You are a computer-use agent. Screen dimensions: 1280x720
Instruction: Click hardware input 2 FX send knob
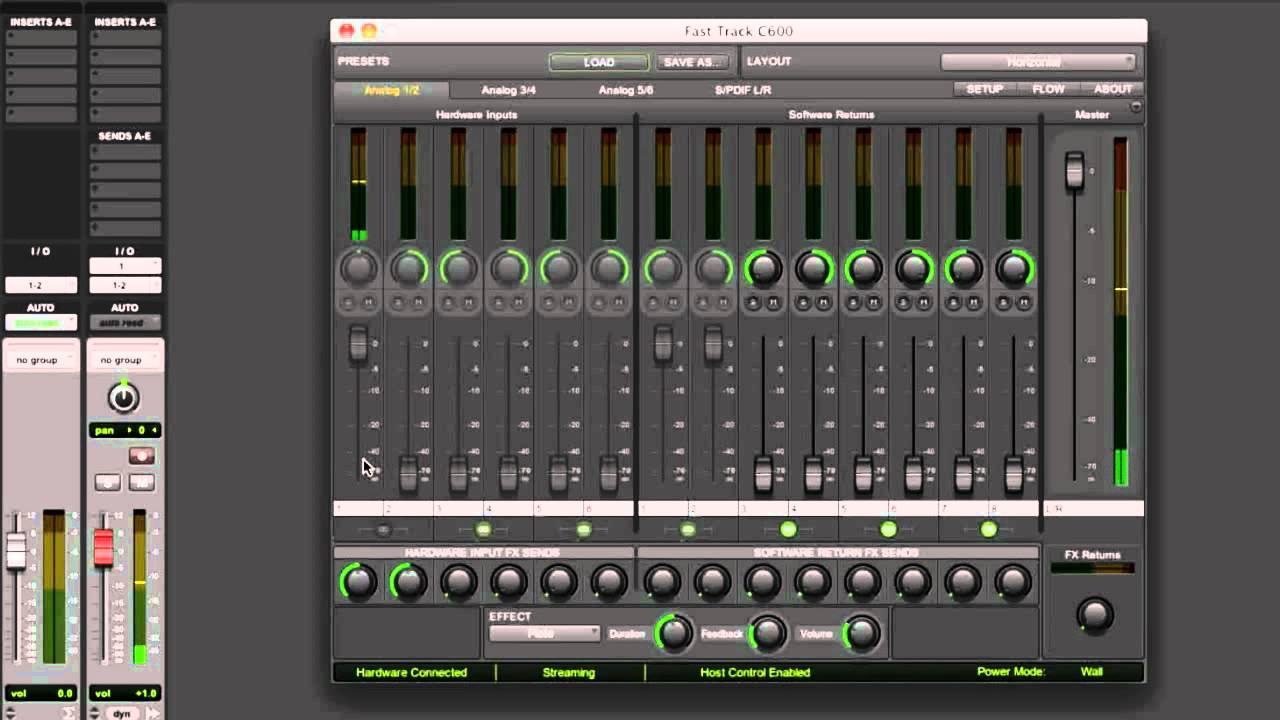click(409, 581)
